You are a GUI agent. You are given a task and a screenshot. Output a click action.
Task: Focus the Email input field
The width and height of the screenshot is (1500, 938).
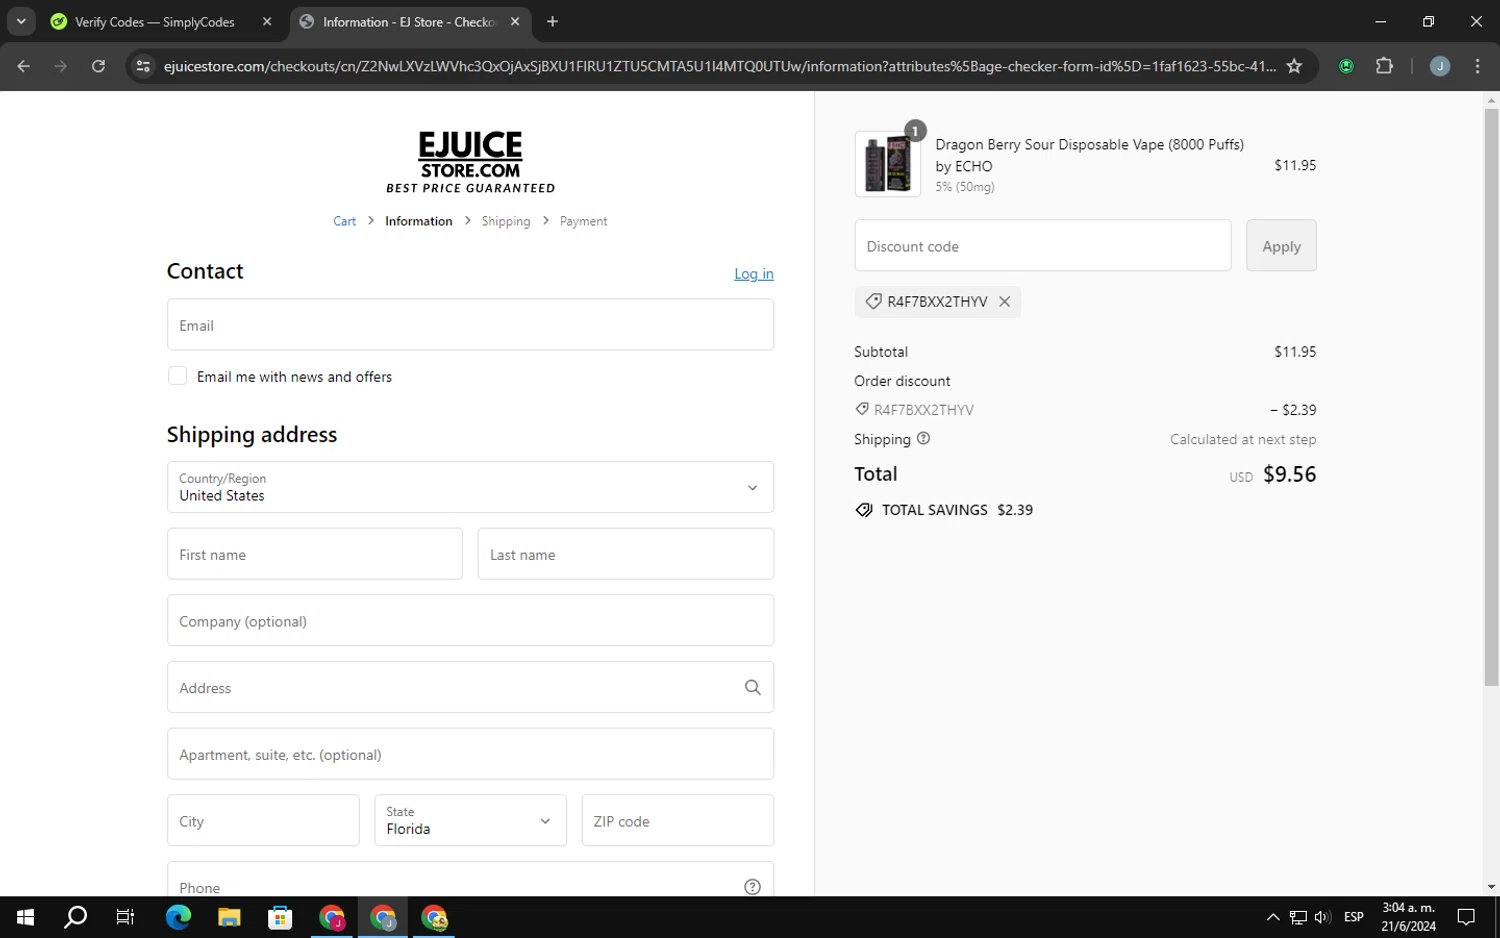tap(470, 325)
